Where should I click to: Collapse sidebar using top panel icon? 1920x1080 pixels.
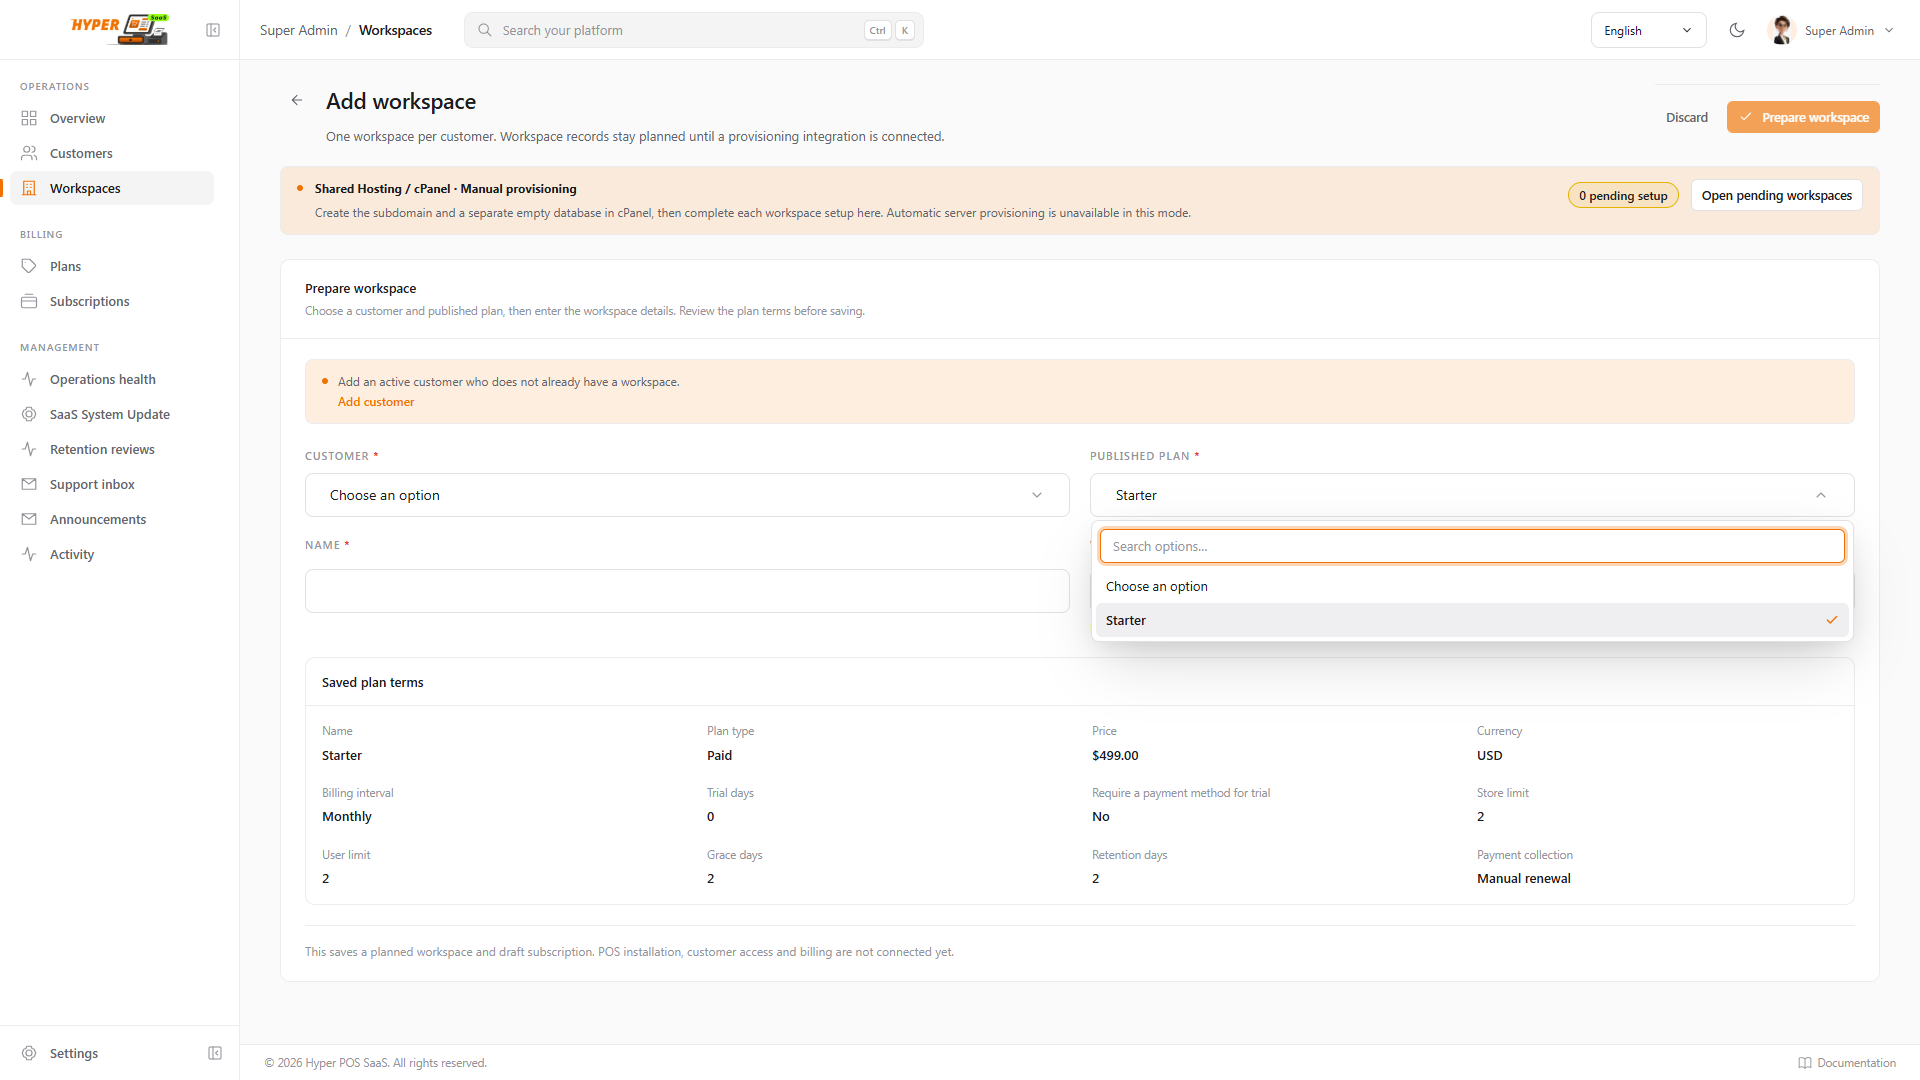pos(213,30)
